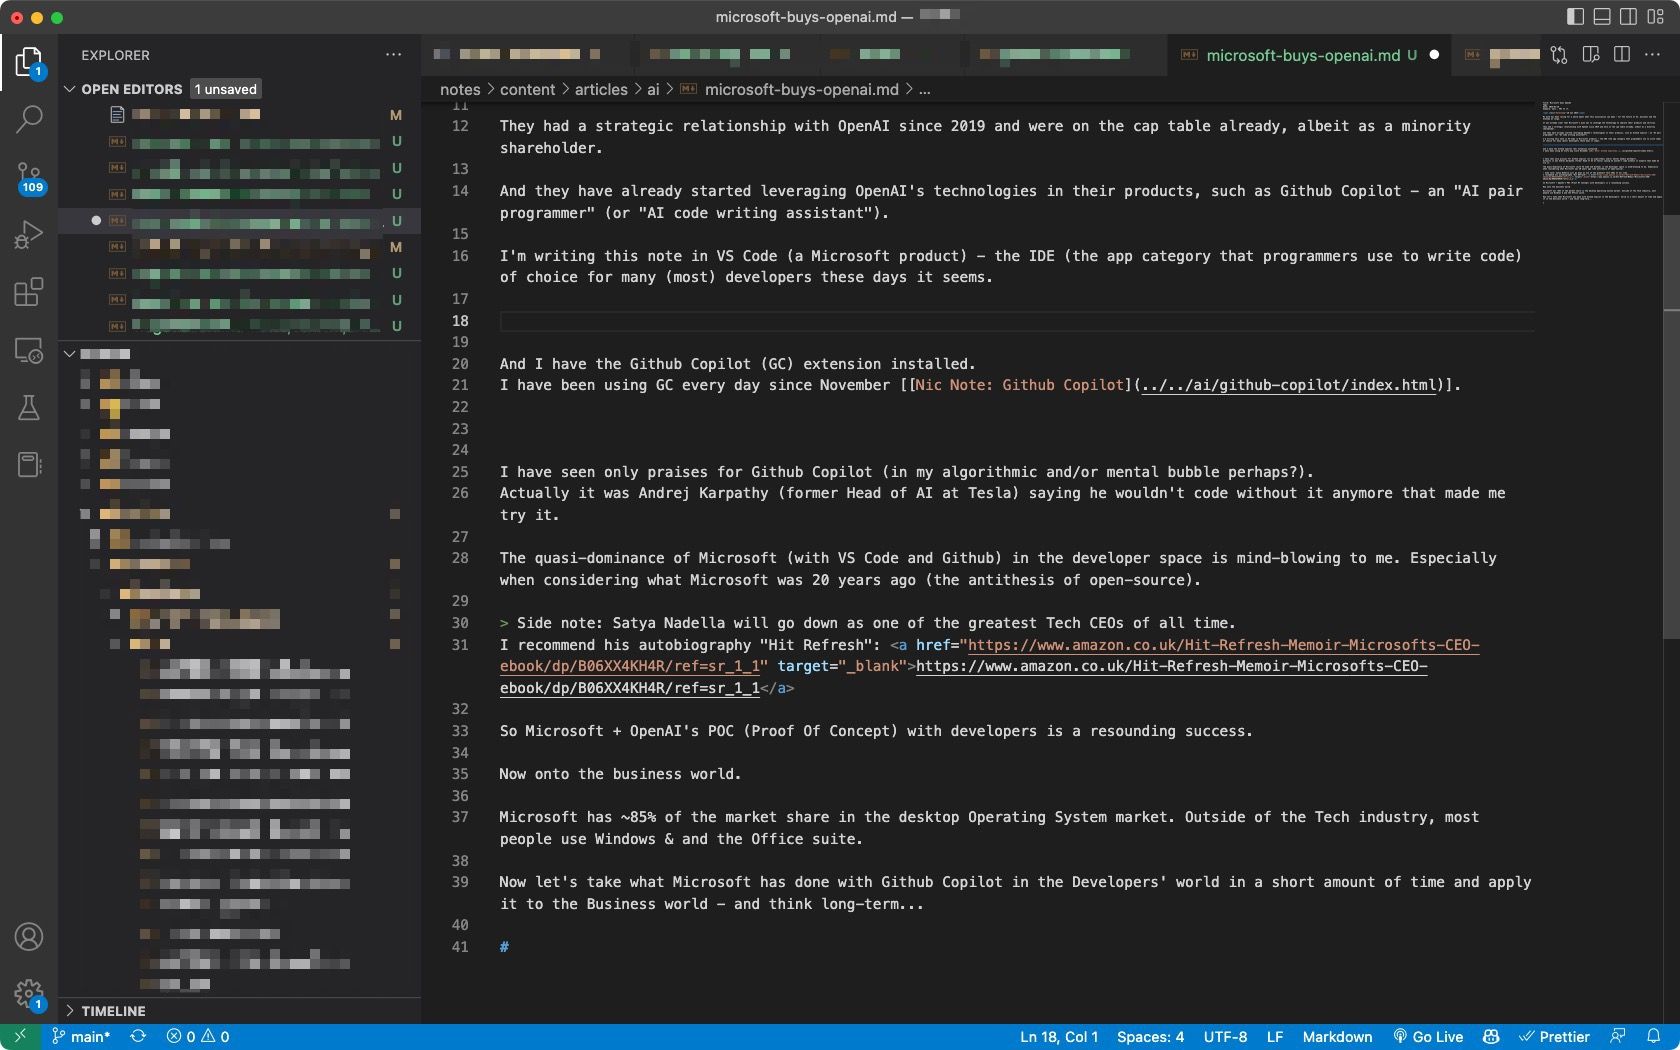The image size is (1680, 1050).
Task: Open the Explorer view in activity bar
Action: (x=29, y=63)
